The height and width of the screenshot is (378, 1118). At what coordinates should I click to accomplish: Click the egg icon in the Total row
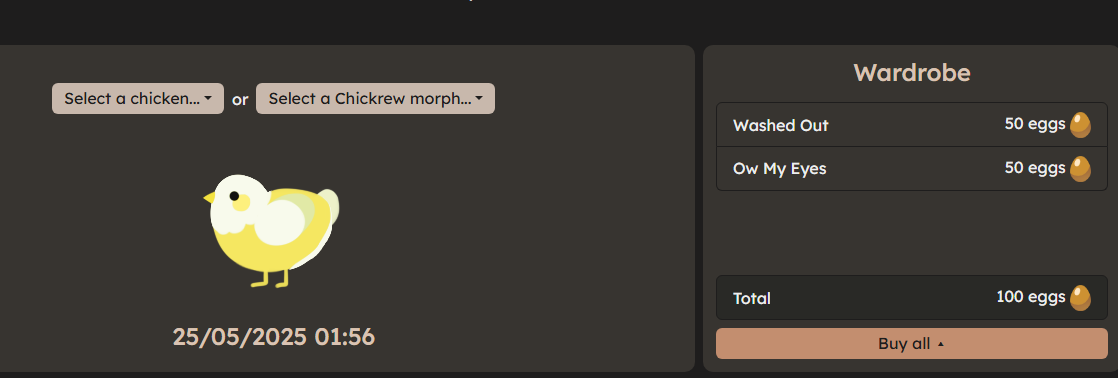coord(1080,298)
